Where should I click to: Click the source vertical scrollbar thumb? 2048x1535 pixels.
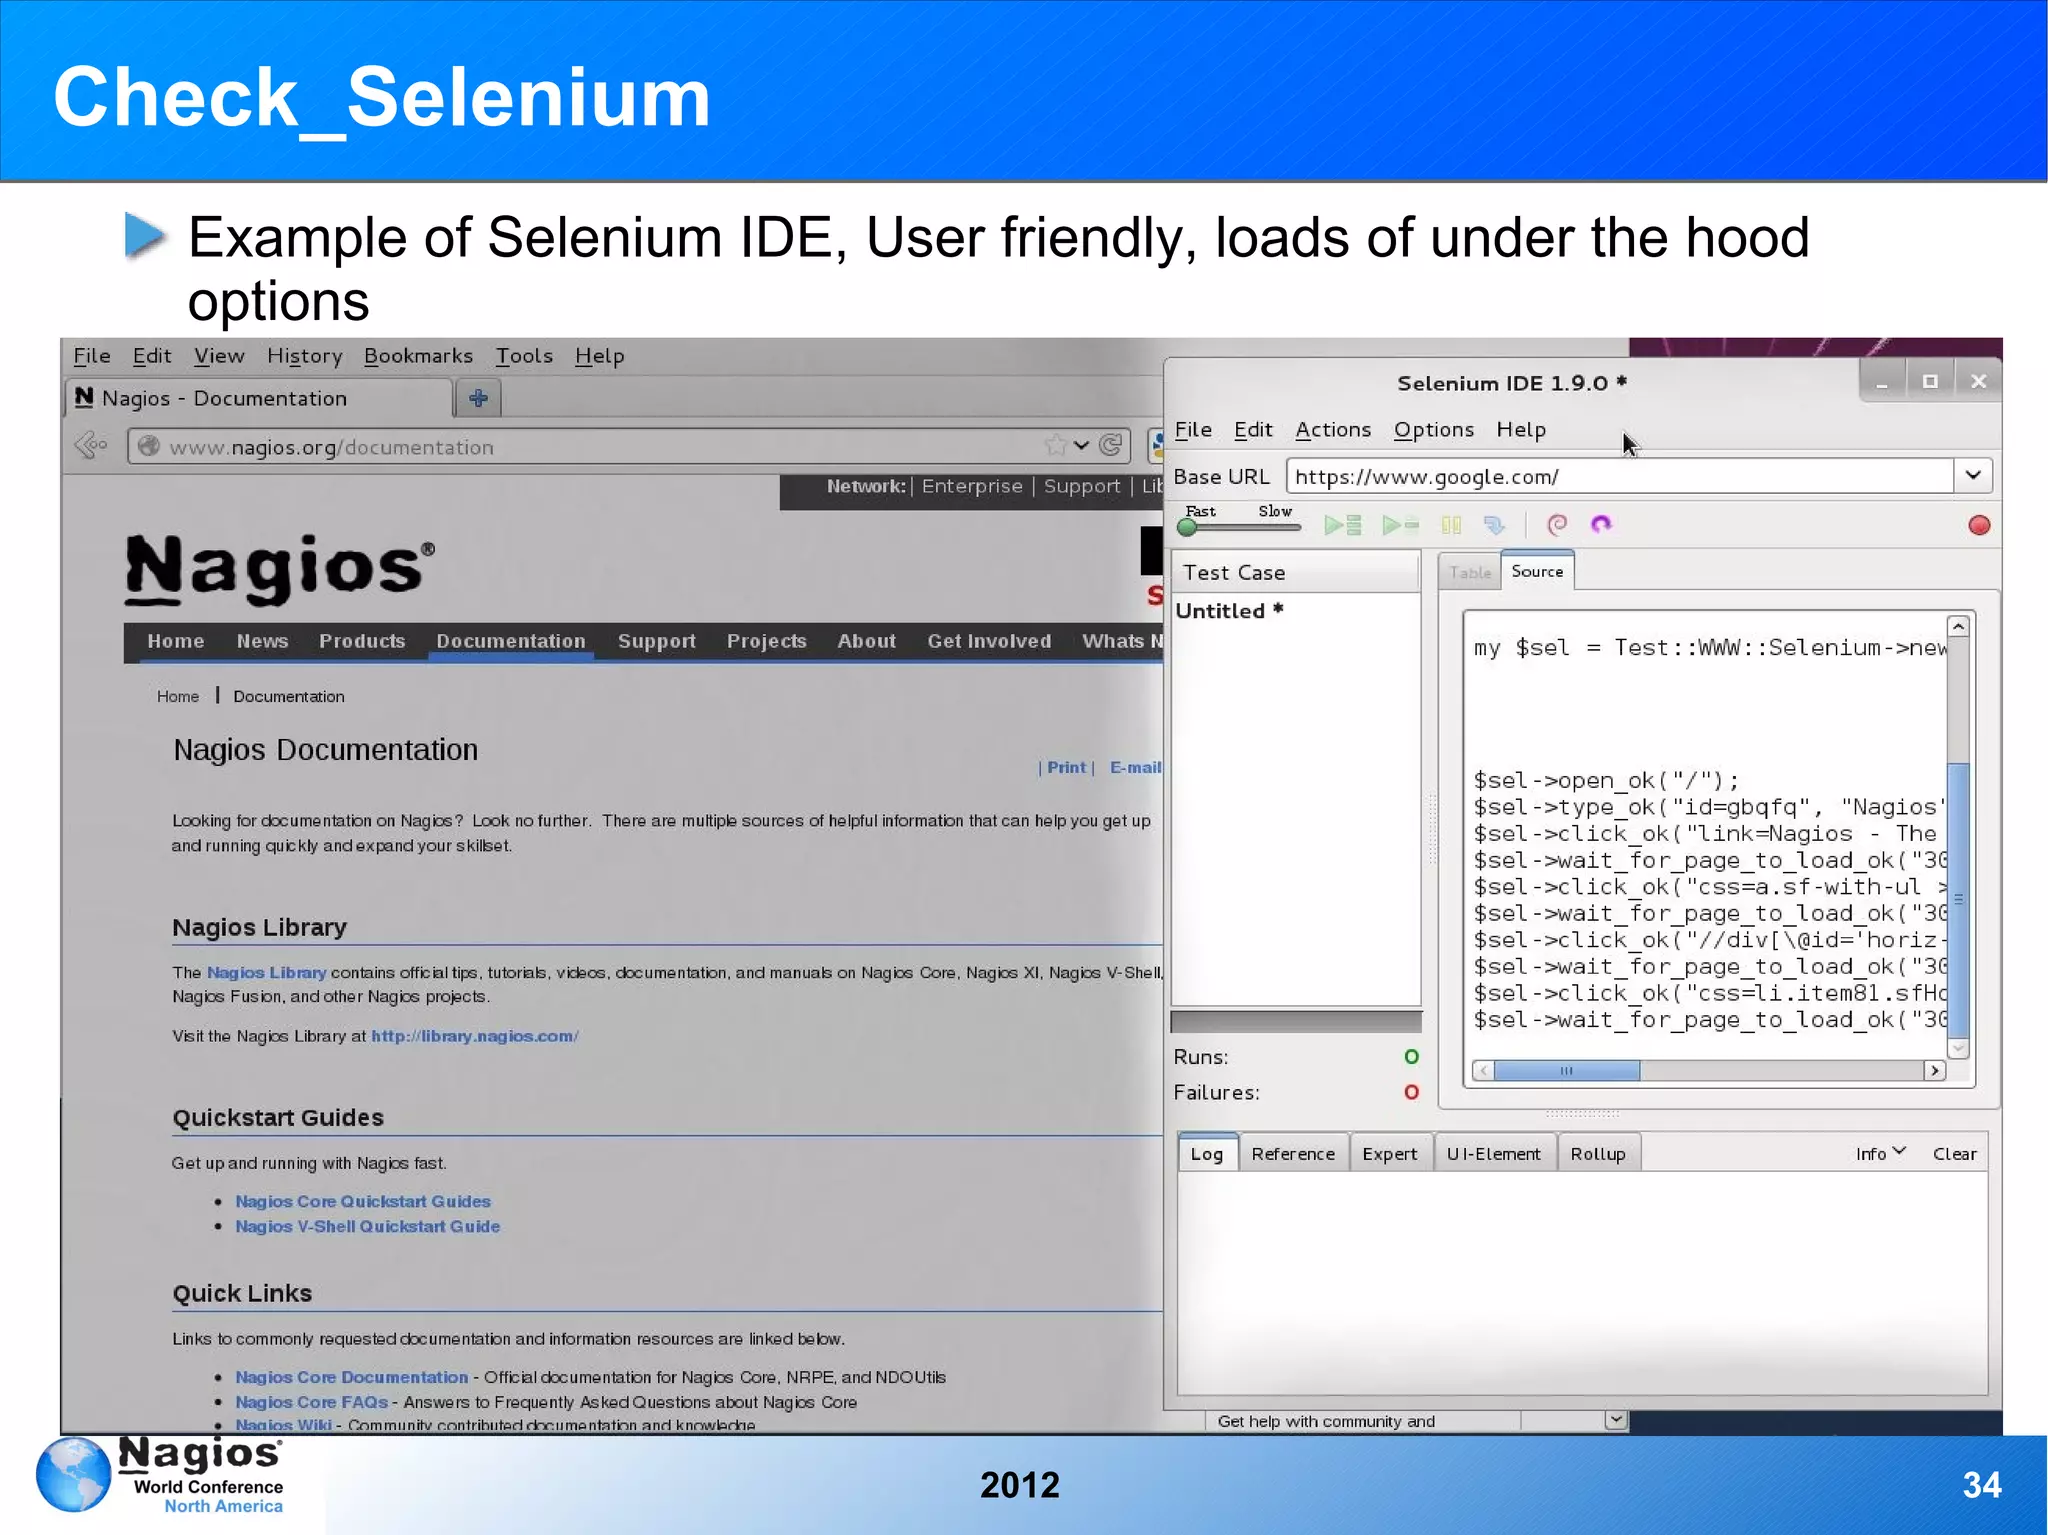[x=1959, y=900]
